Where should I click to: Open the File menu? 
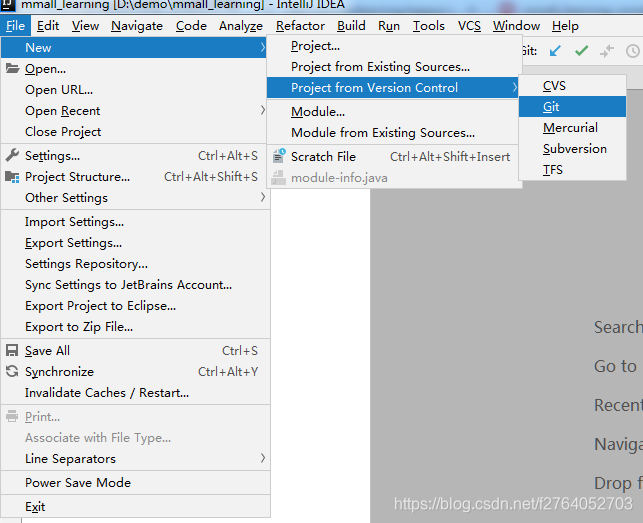click(15, 26)
